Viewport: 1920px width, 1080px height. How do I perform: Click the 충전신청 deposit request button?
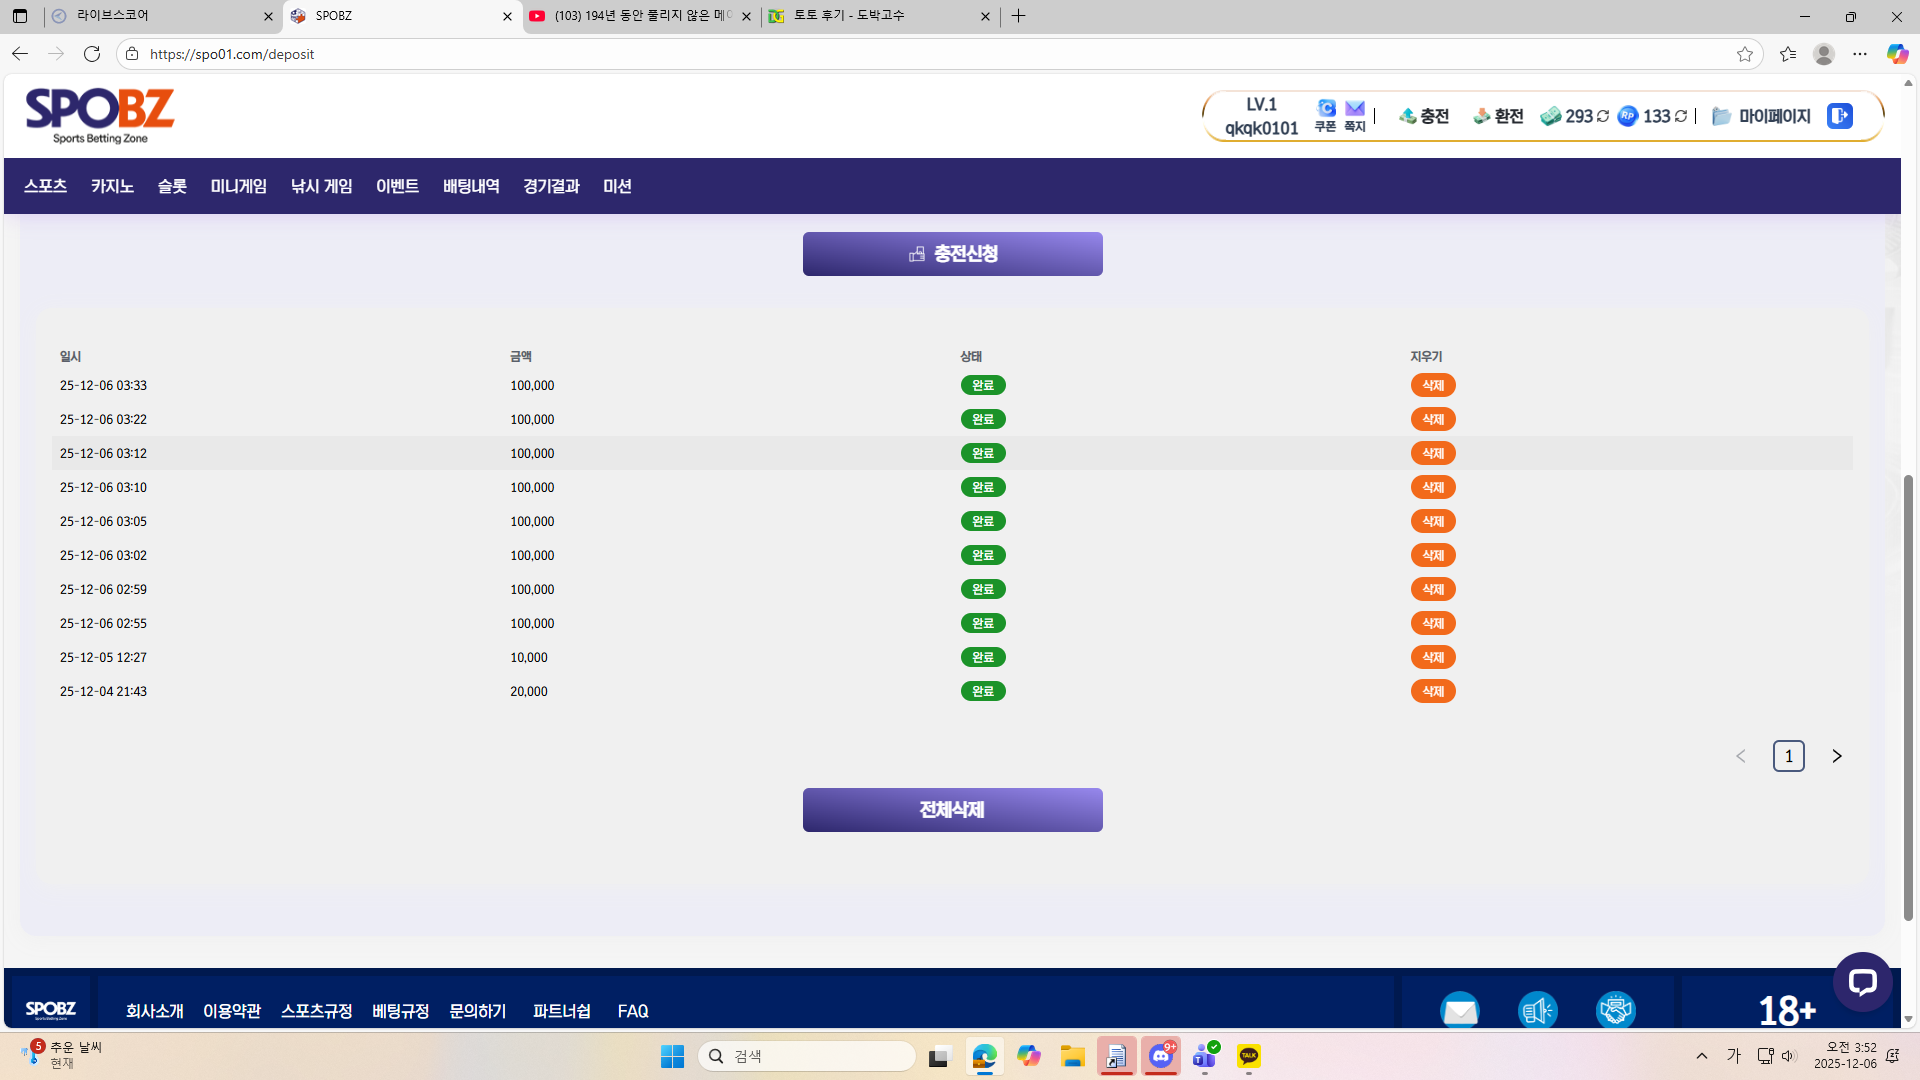click(x=951, y=253)
